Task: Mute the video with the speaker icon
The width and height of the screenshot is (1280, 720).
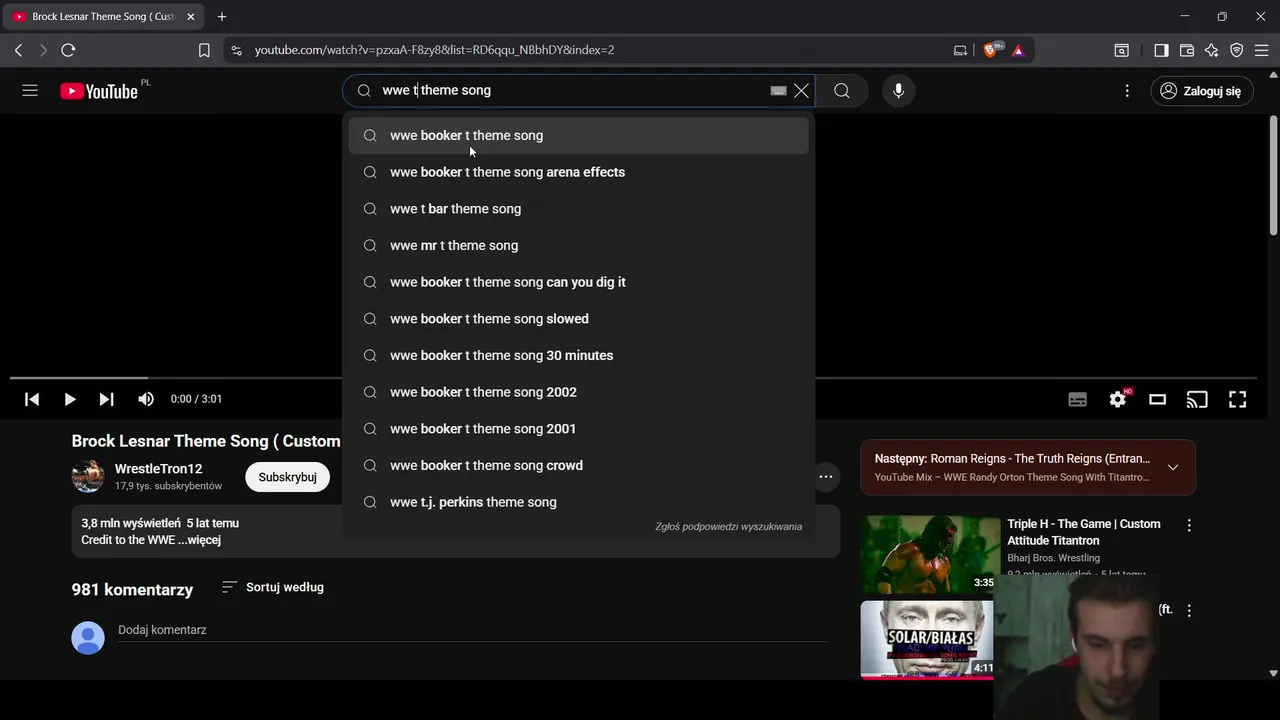Action: 146,399
